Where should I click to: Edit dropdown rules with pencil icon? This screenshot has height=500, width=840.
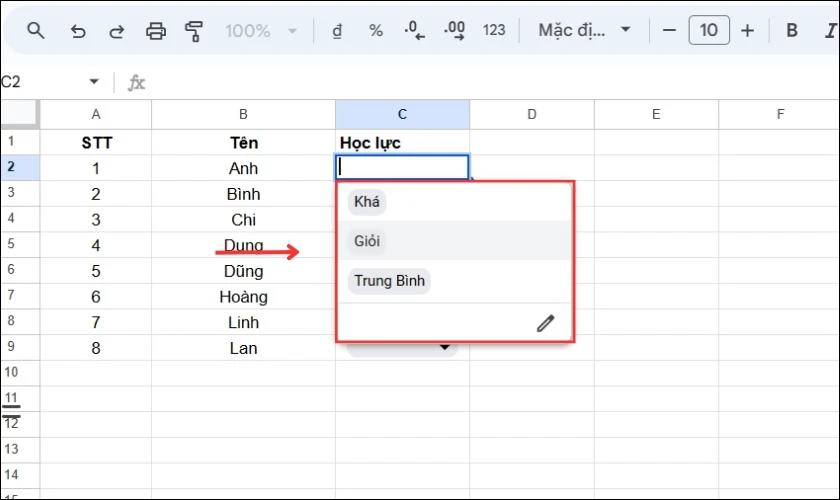(x=545, y=323)
